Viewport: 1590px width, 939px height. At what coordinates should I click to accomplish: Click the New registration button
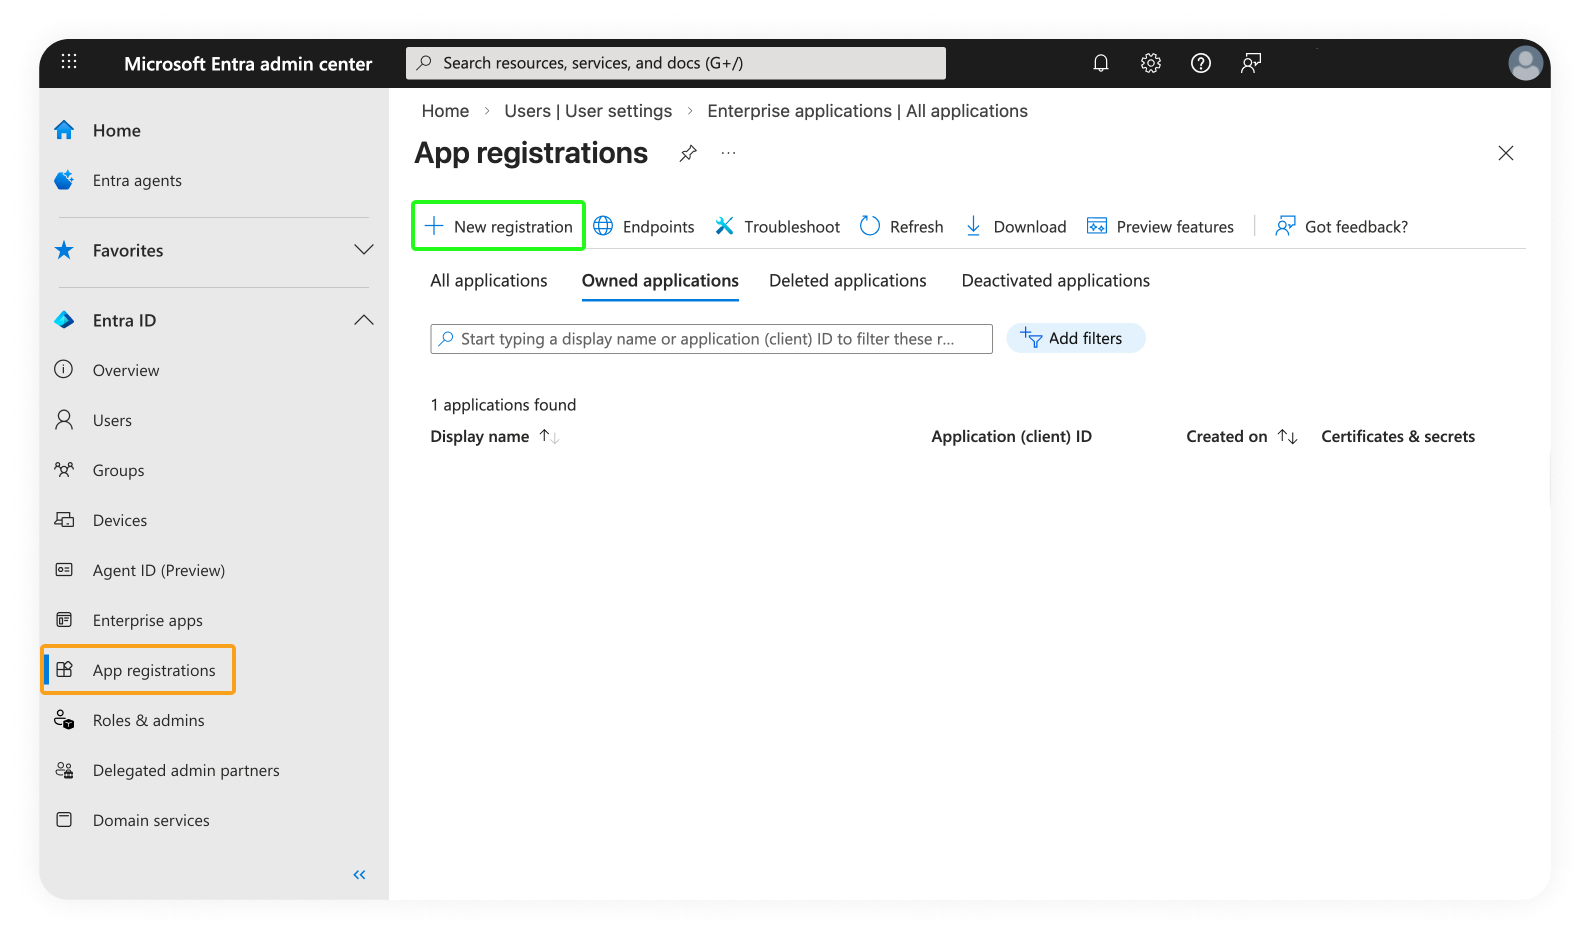[498, 227]
